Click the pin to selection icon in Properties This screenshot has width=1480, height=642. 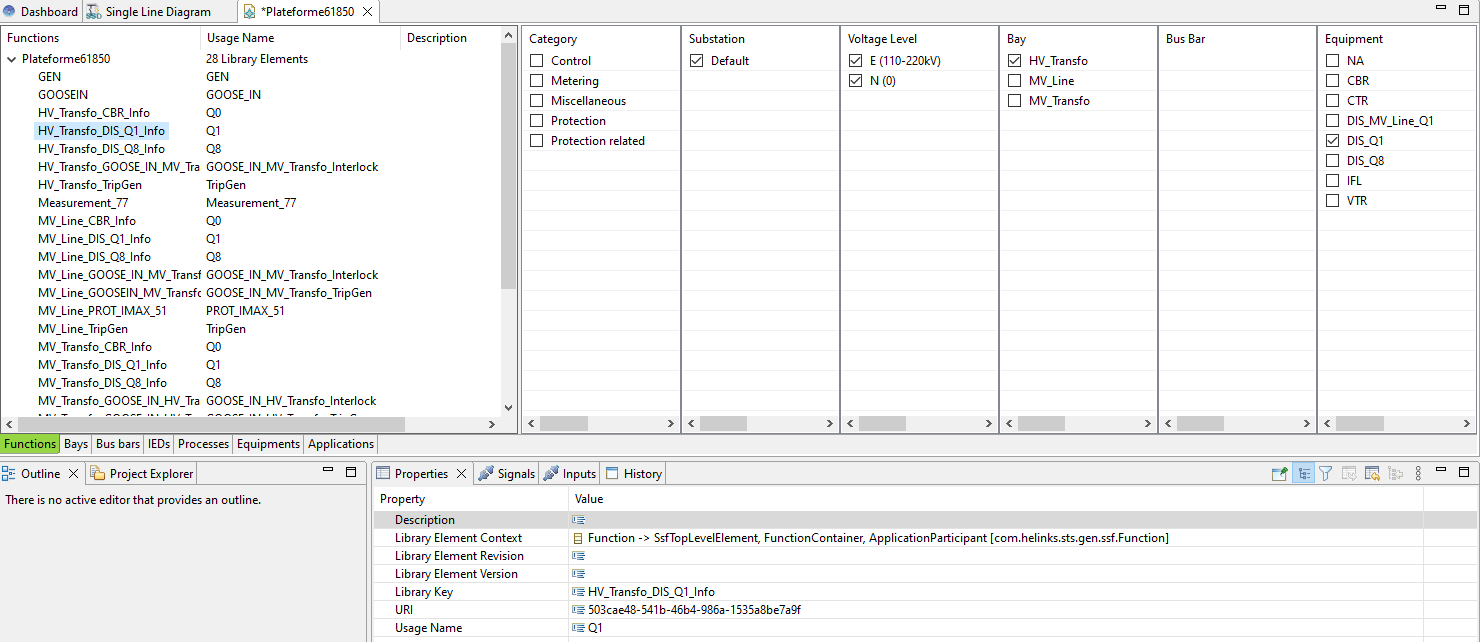tap(1279, 473)
